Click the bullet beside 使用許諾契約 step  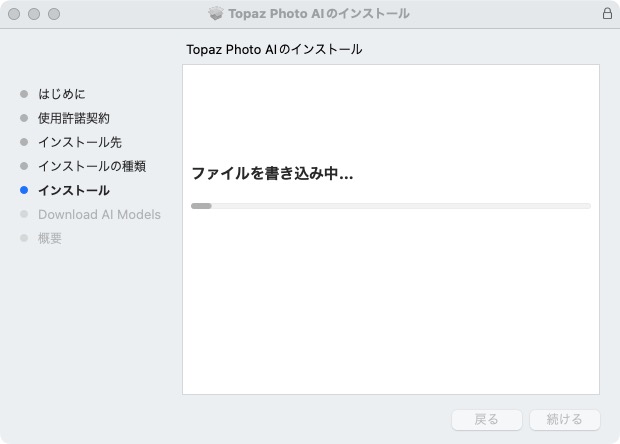[24, 118]
